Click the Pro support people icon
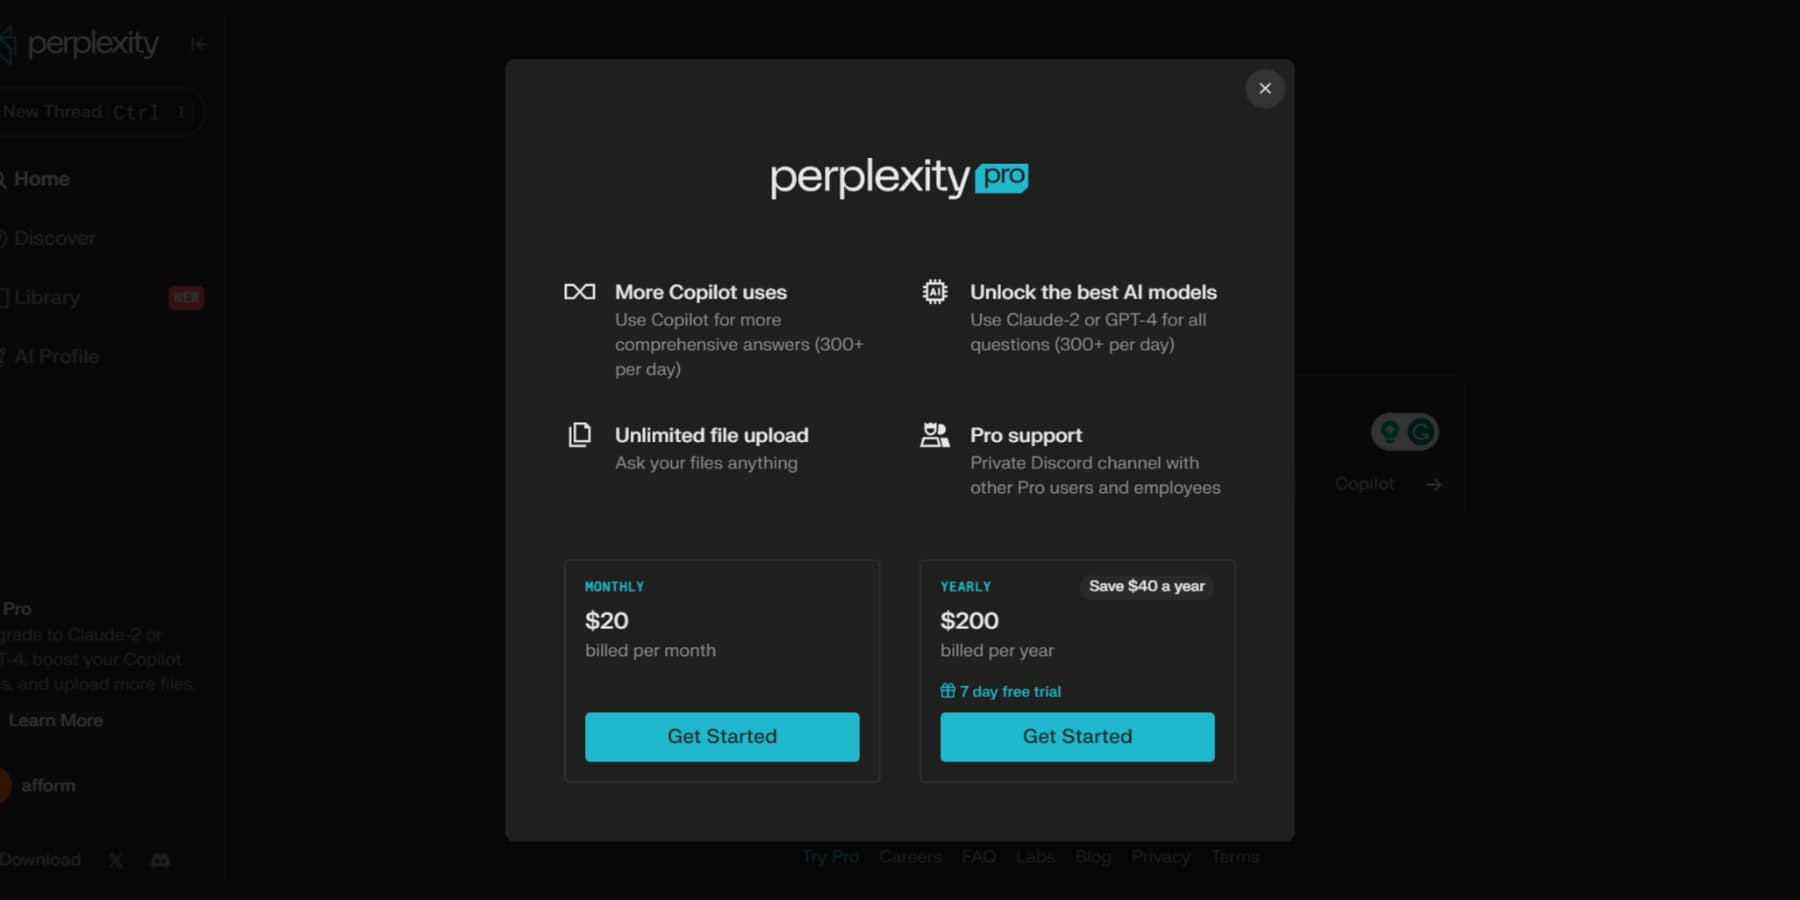This screenshot has height=900, width=1800. [x=935, y=435]
